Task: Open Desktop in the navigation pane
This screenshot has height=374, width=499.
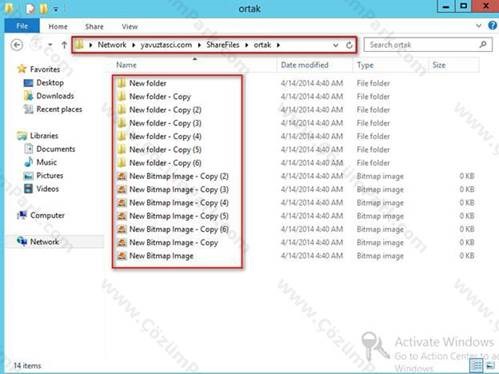Action: [x=50, y=83]
